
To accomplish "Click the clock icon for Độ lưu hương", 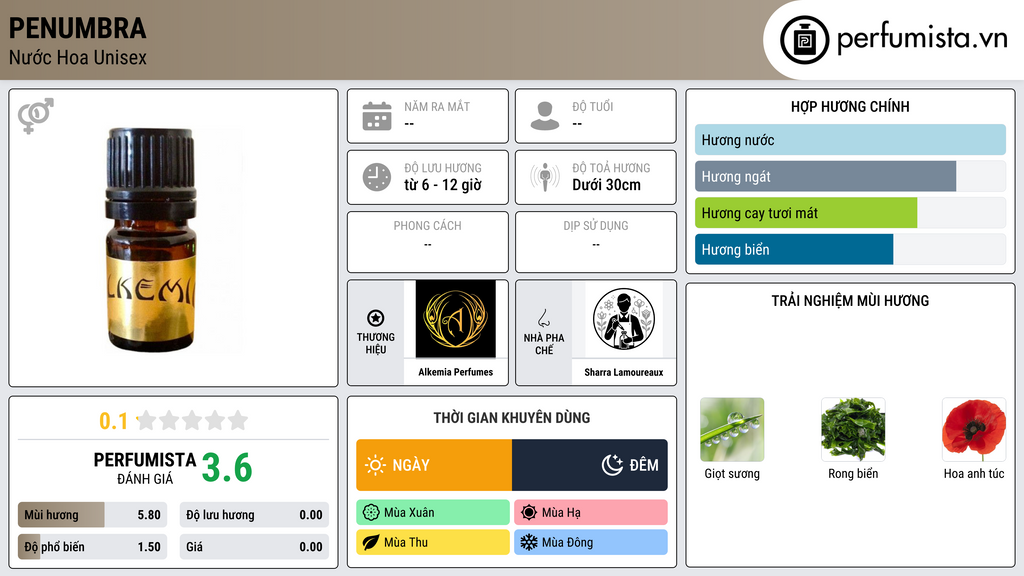I will 377,177.
